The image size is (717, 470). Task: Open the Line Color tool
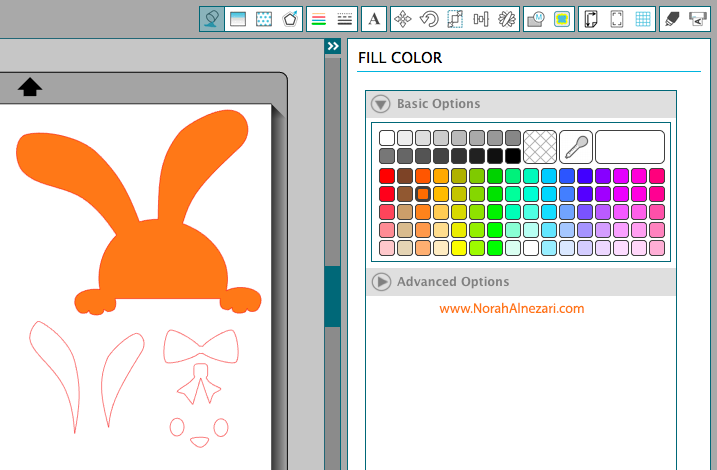[x=319, y=19]
